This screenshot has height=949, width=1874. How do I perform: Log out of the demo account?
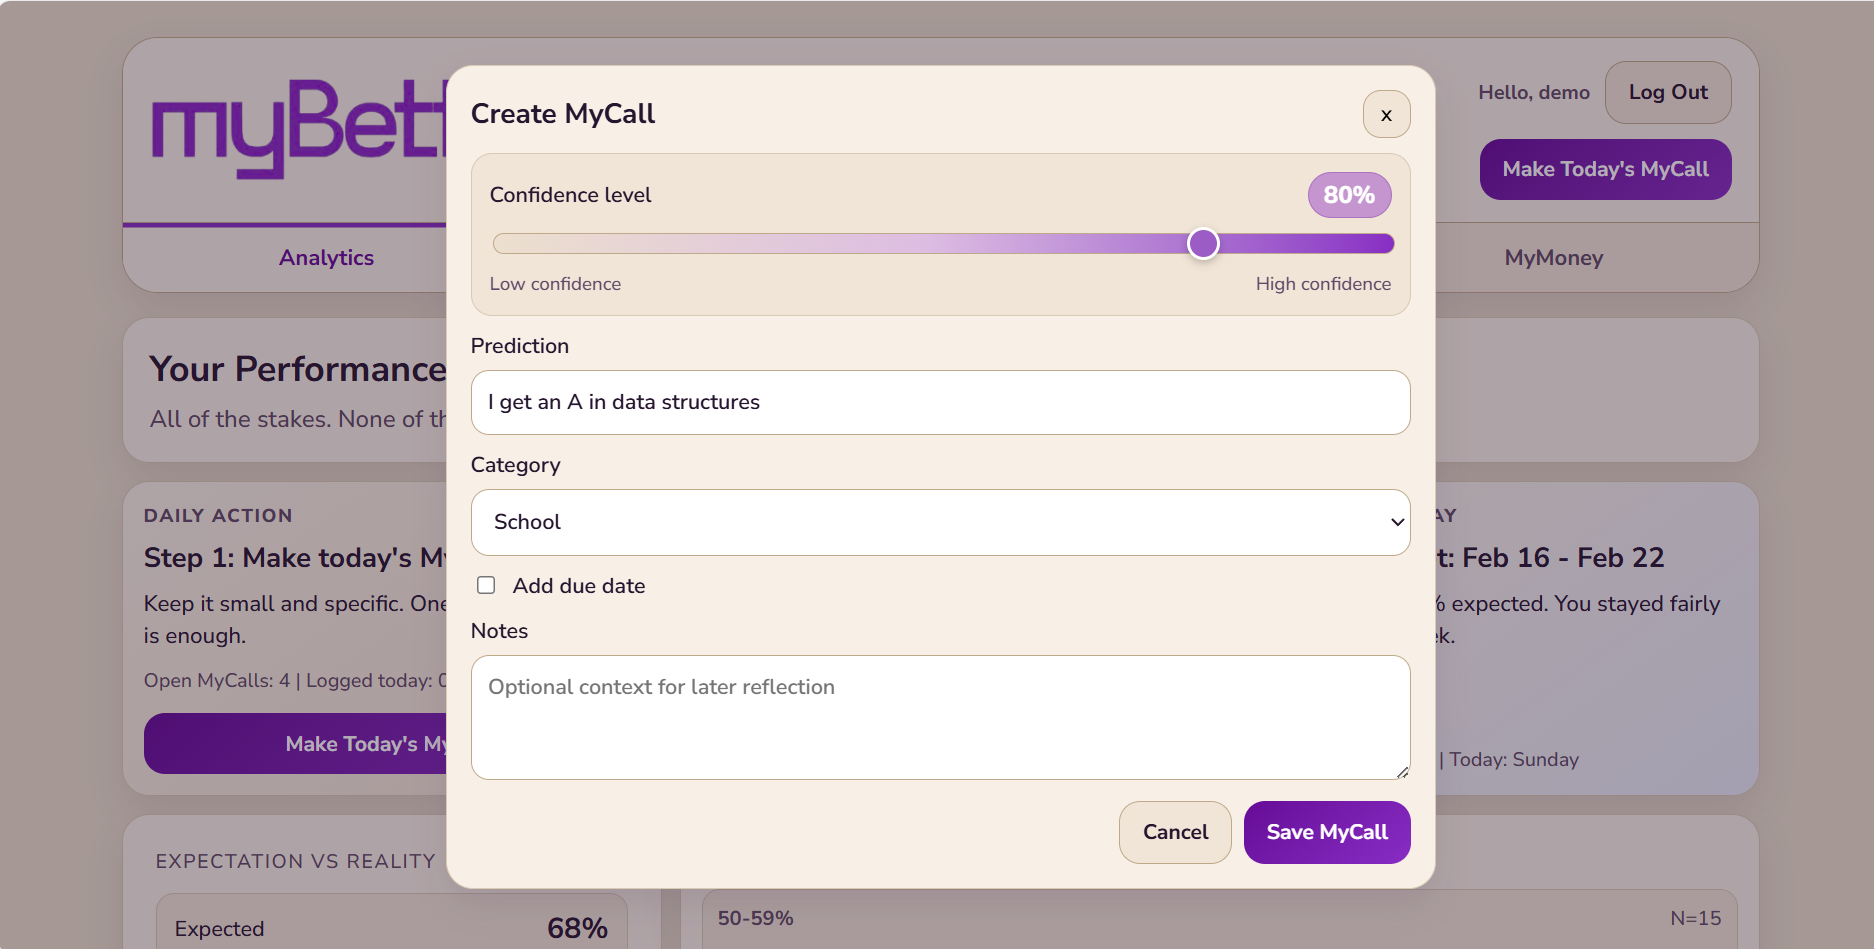click(1667, 92)
